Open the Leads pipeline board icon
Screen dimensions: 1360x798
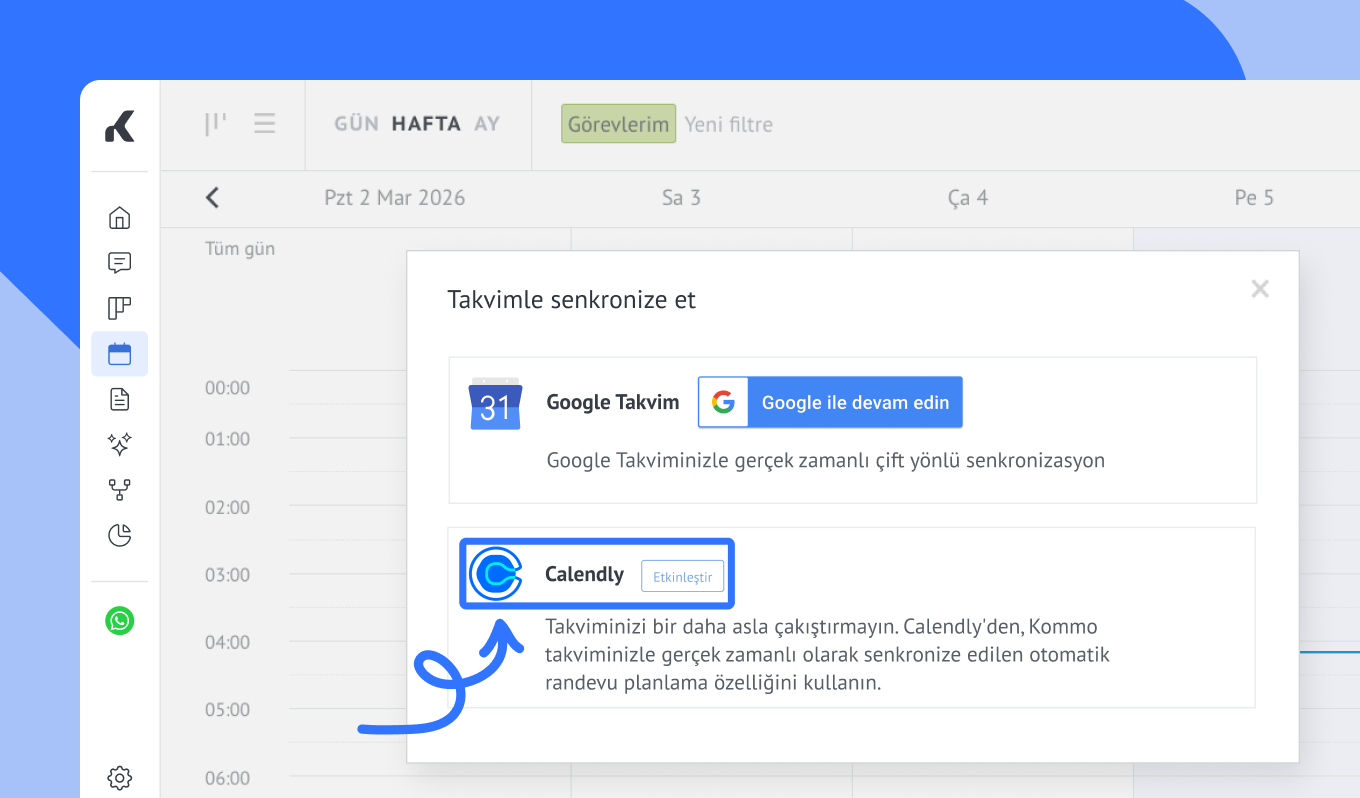(119, 308)
